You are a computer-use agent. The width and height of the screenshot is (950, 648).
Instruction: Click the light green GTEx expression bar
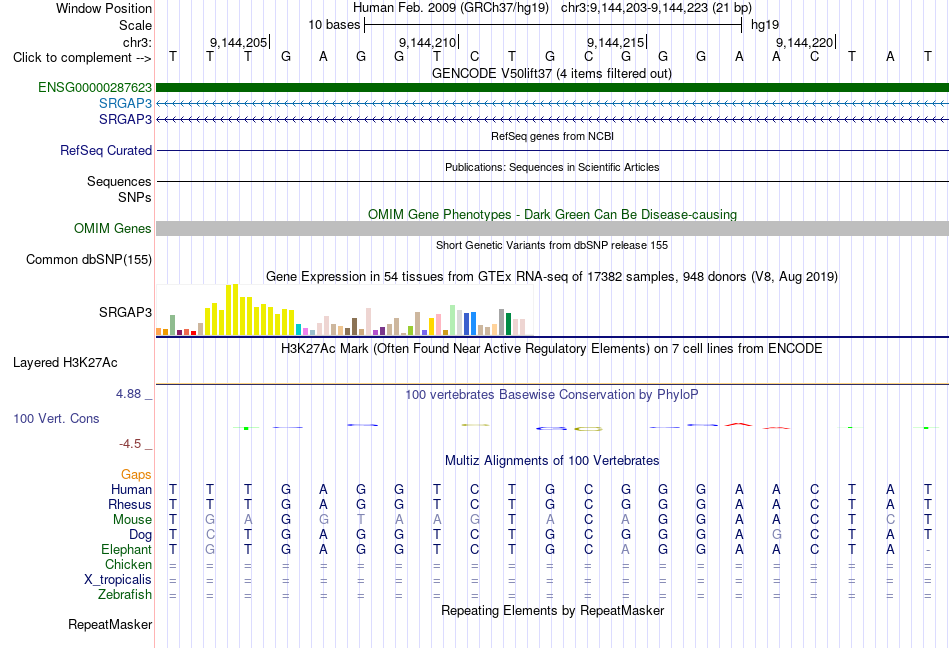[453, 320]
